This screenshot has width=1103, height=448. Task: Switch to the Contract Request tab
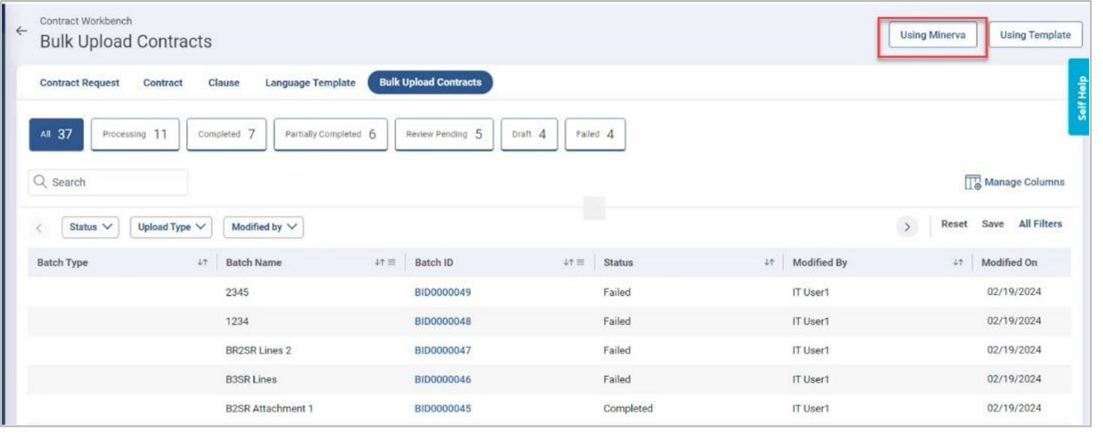coord(79,83)
